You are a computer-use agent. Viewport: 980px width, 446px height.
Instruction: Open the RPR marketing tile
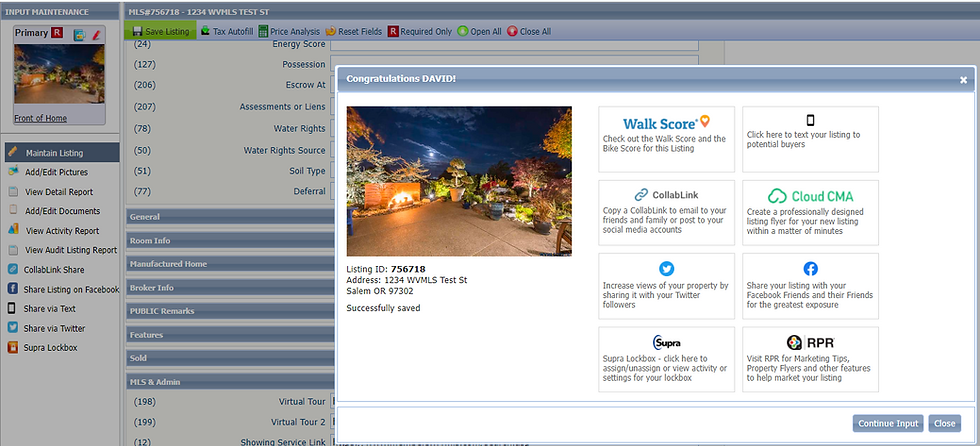(x=810, y=359)
